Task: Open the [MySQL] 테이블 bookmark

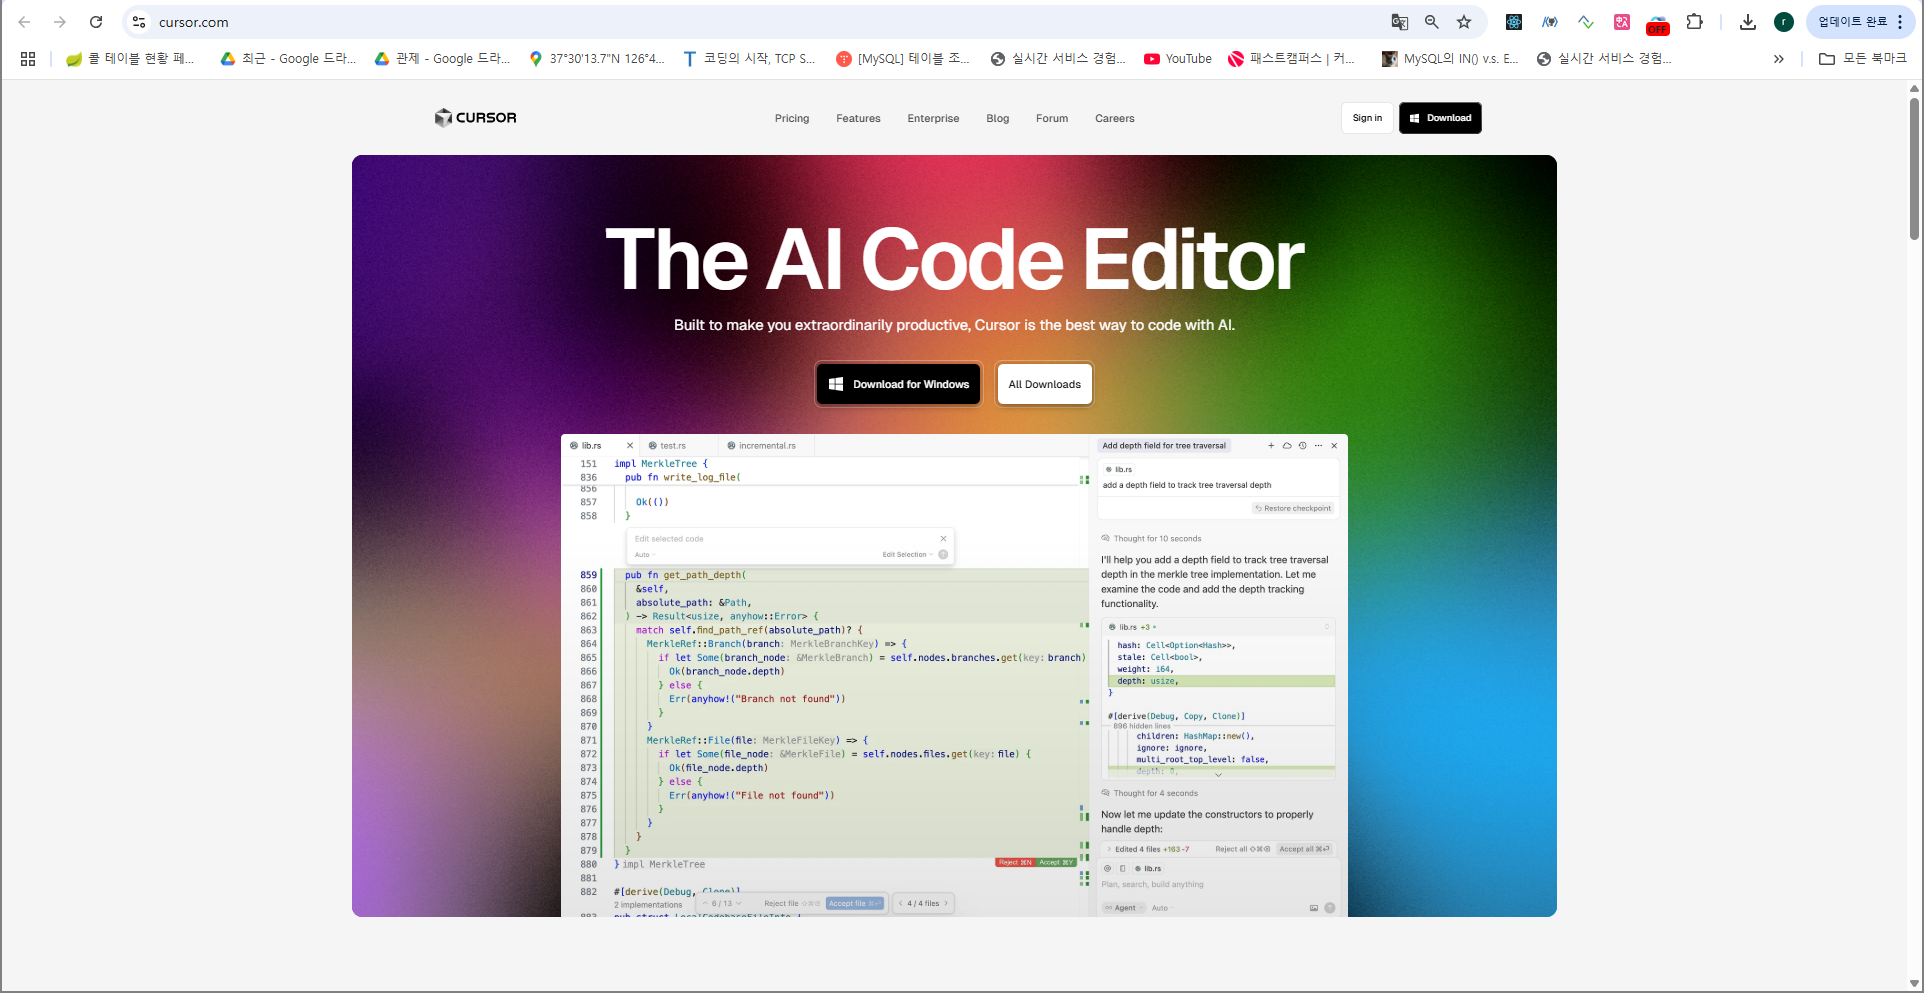Action: tap(903, 59)
